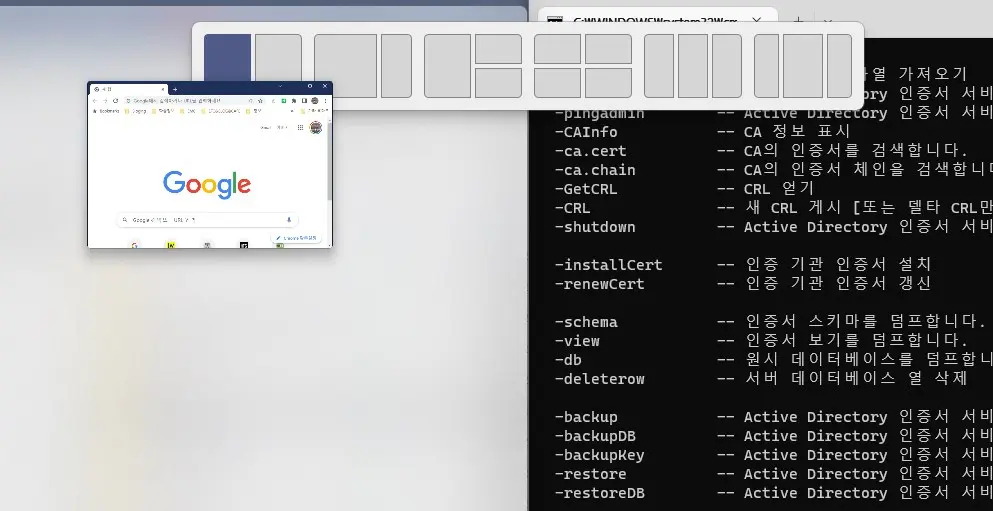
Task: Choose narrow right zone of second snap layout
Action: pos(396,66)
